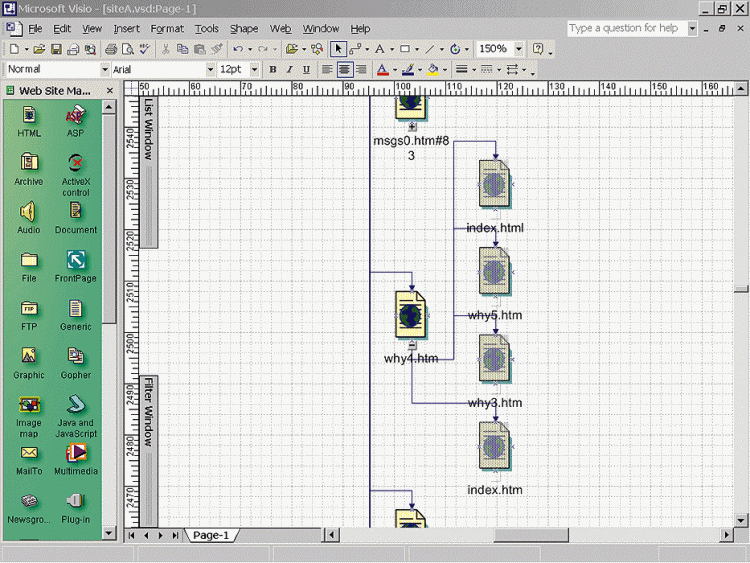Image resolution: width=750 pixels, height=563 pixels.
Task: Open the Web menu
Action: point(280,29)
